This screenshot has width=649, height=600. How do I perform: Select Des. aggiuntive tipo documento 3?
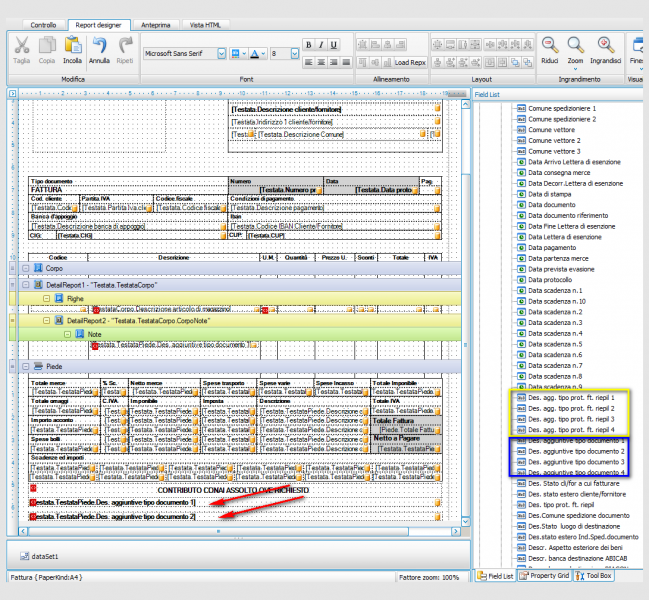click(576, 462)
